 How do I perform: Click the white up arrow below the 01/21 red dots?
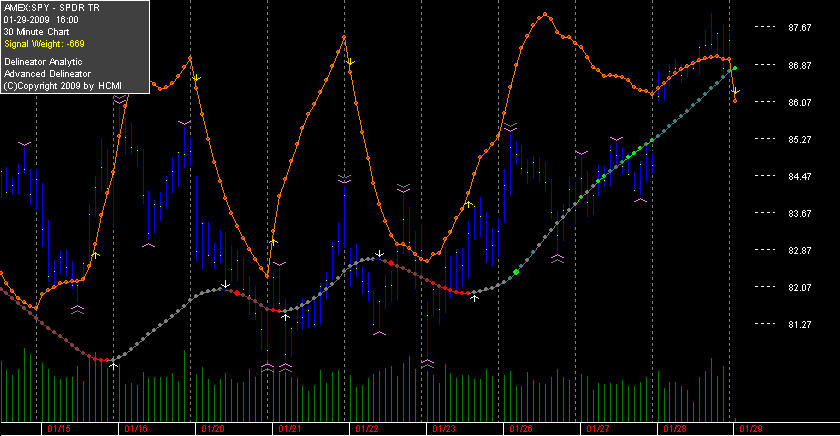pyautogui.click(x=286, y=317)
